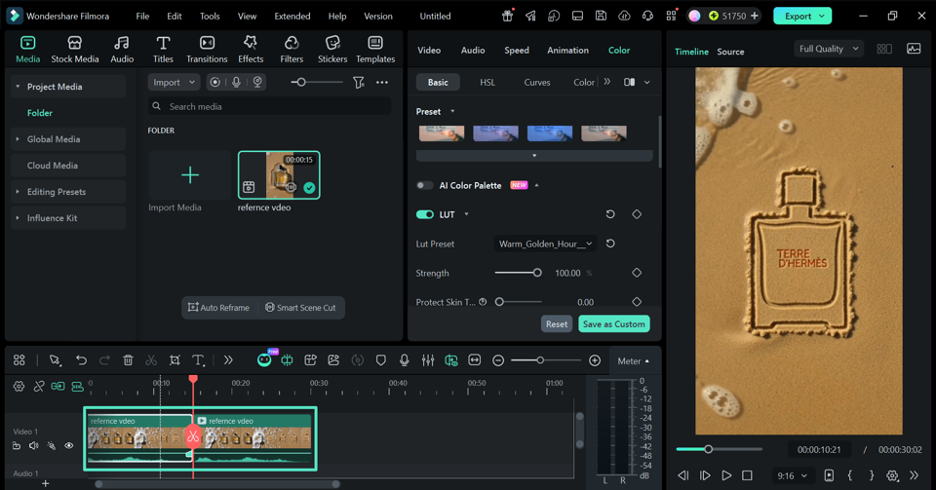Toggle the AI Color Palette switch

click(424, 185)
